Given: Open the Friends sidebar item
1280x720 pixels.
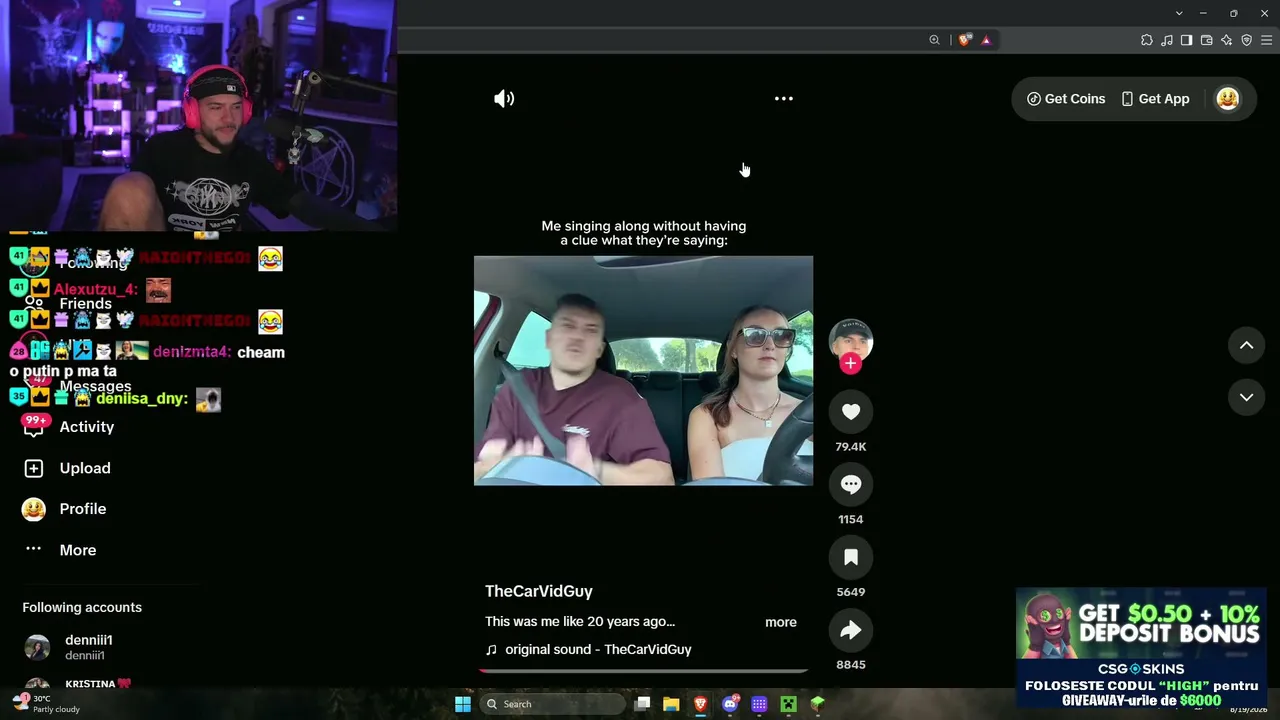Looking at the screenshot, I should [x=85, y=303].
